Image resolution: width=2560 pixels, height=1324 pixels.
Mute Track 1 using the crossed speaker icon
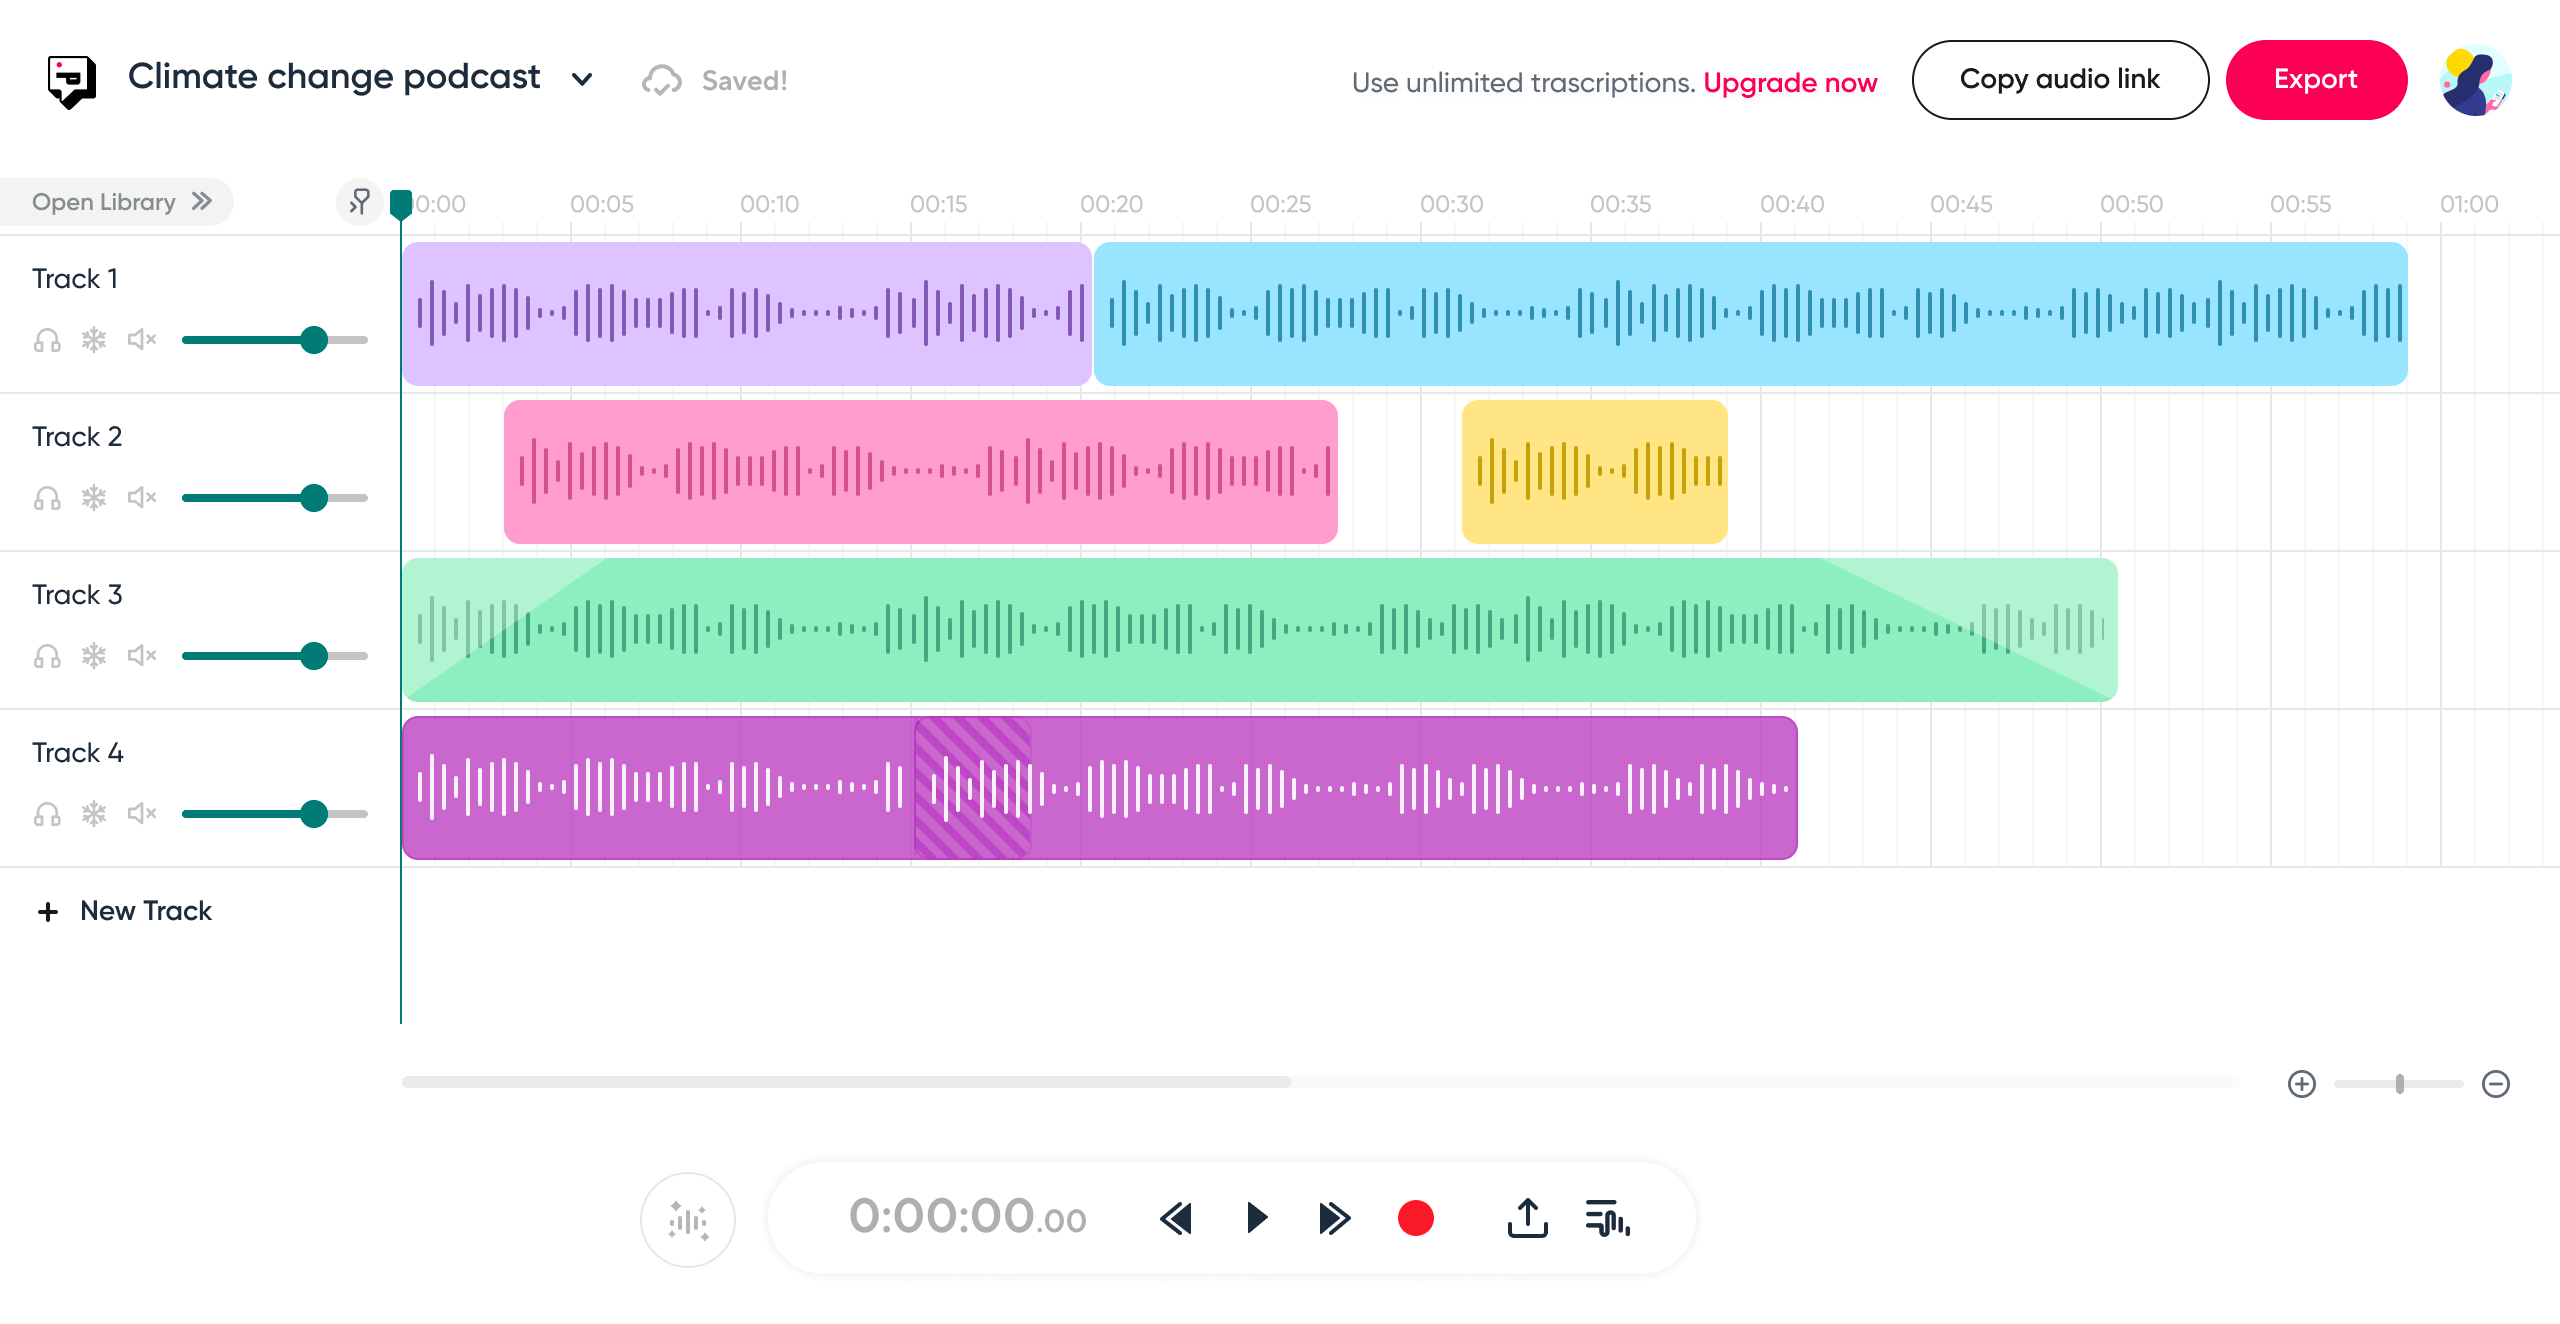coord(140,340)
